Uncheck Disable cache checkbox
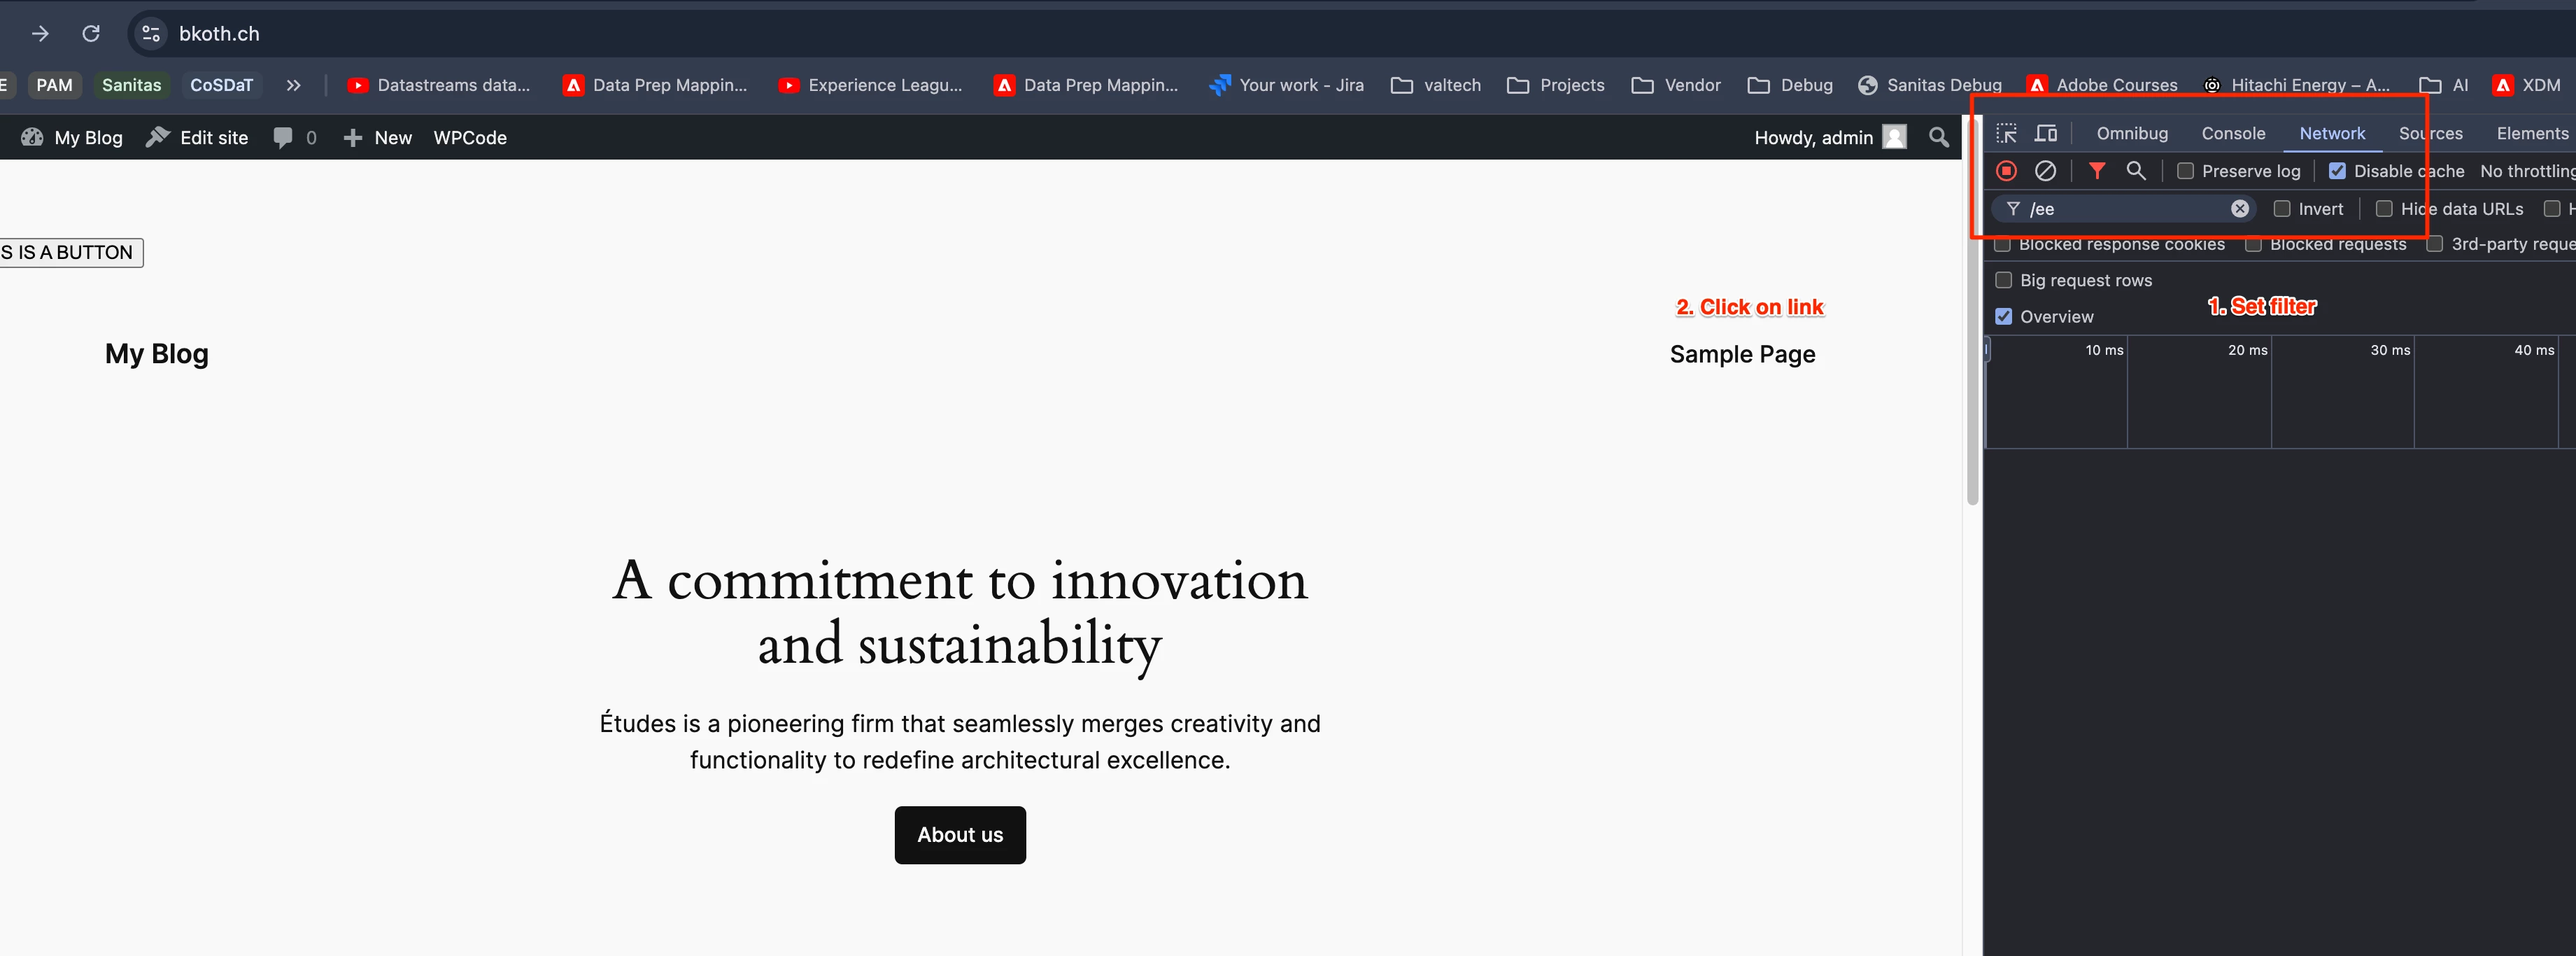2576x956 pixels. (2337, 171)
